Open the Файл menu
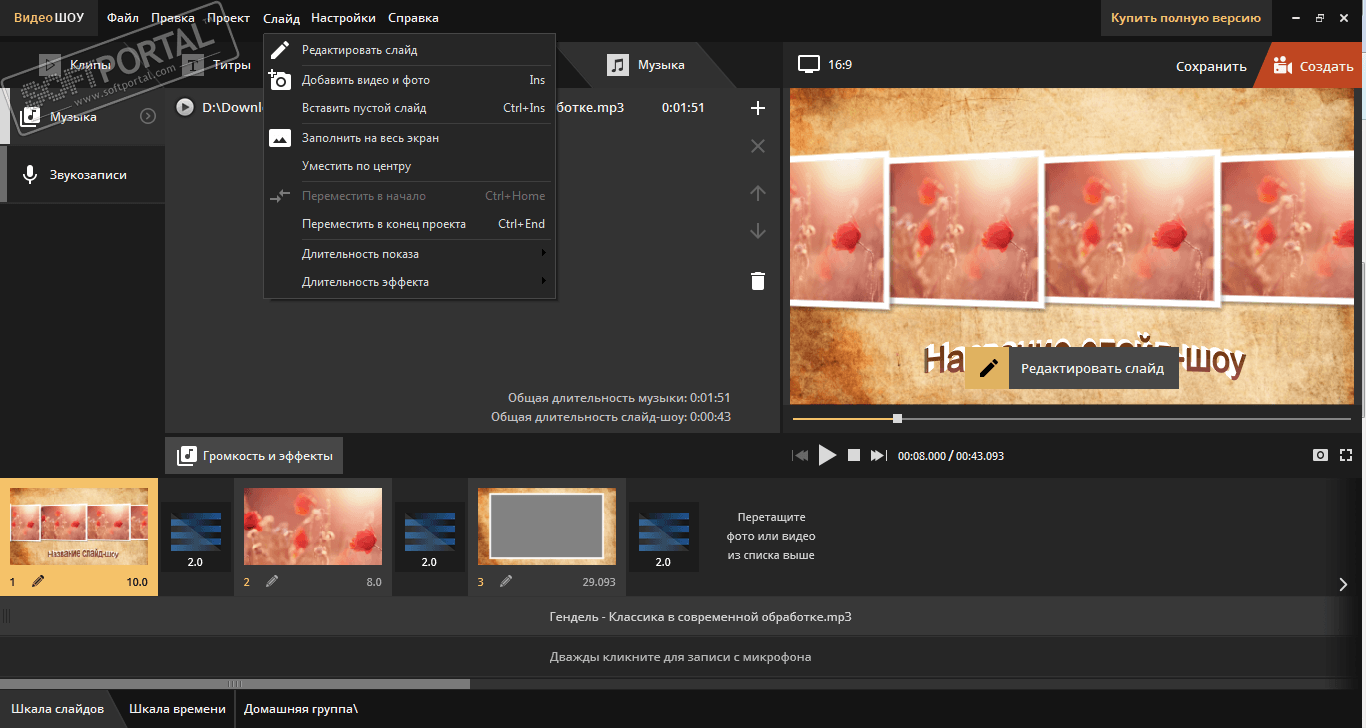1366x728 pixels. pyautogui.click(x=123, y=18)
